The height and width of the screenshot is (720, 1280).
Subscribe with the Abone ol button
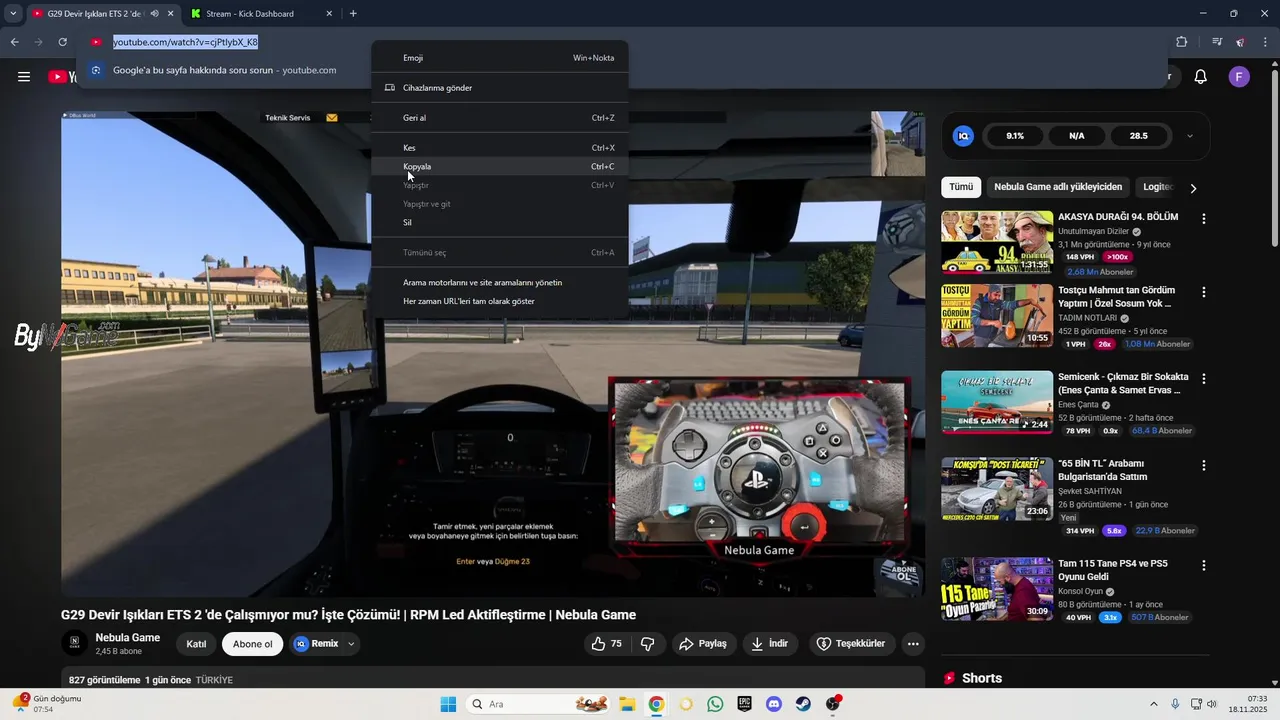click(253, 644)
